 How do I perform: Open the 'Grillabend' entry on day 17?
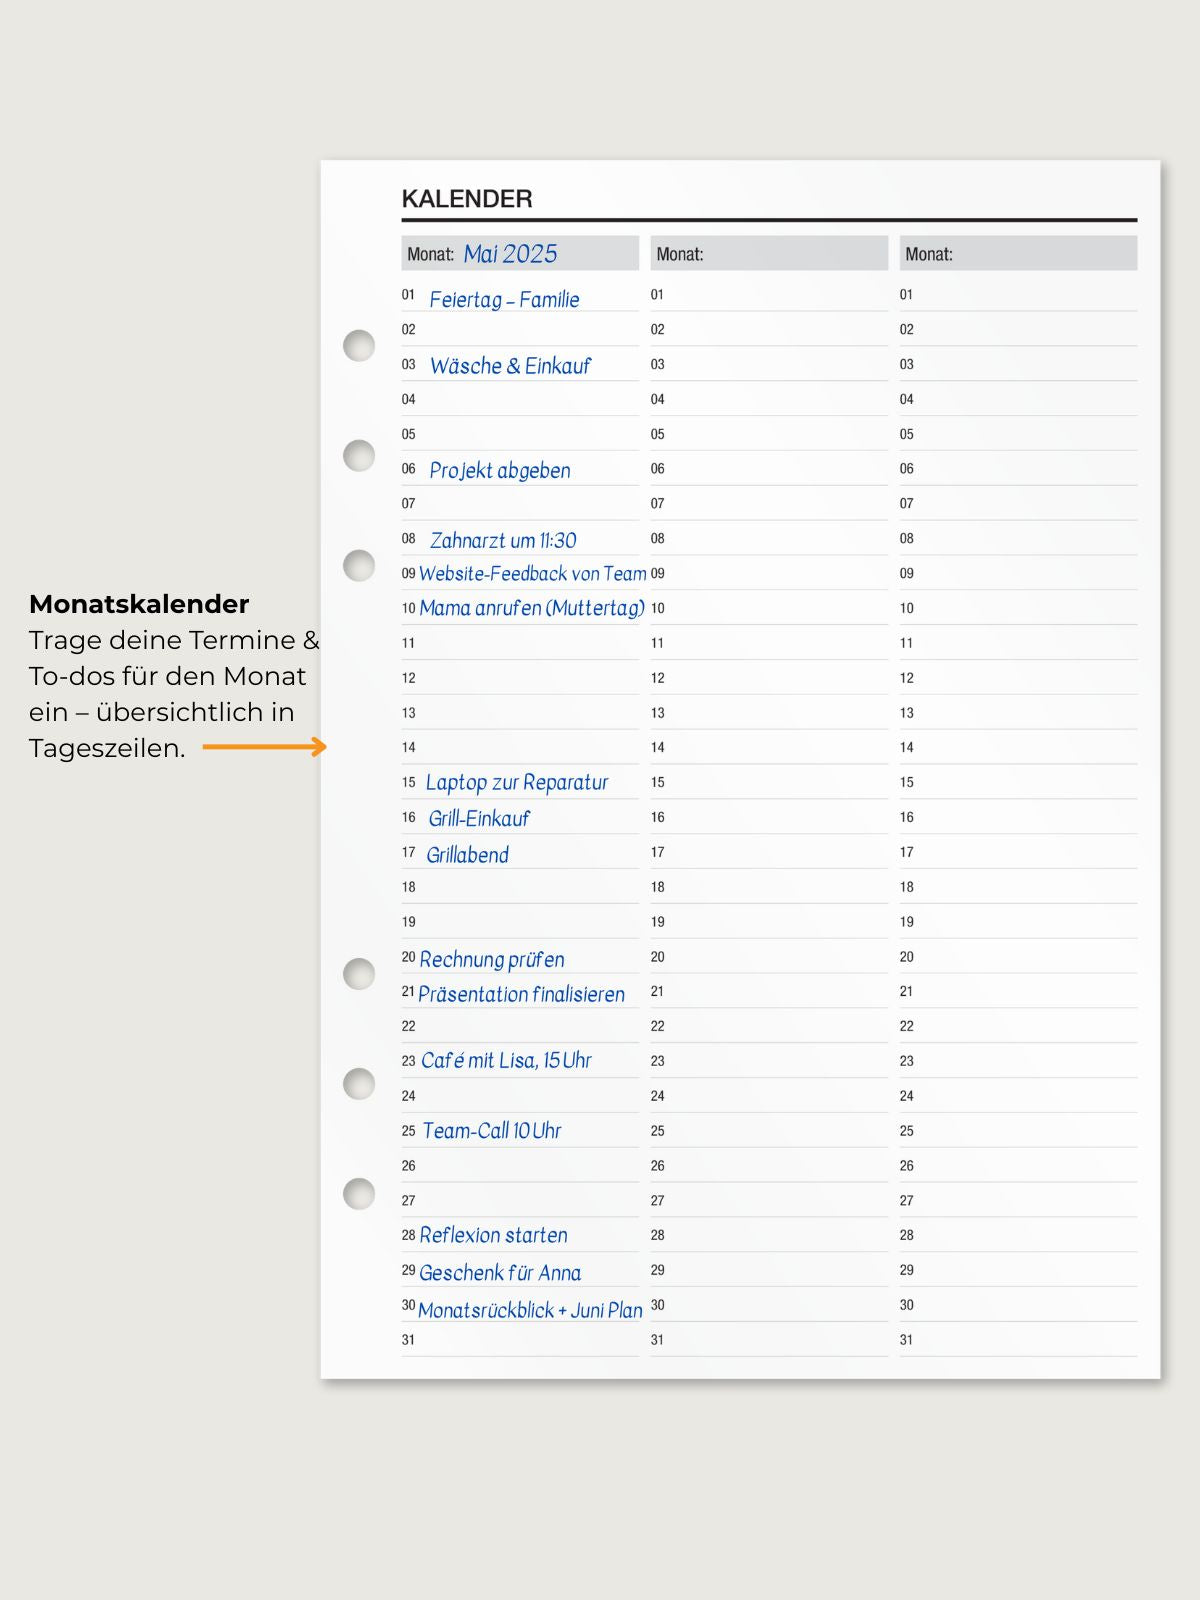(467, 855)
